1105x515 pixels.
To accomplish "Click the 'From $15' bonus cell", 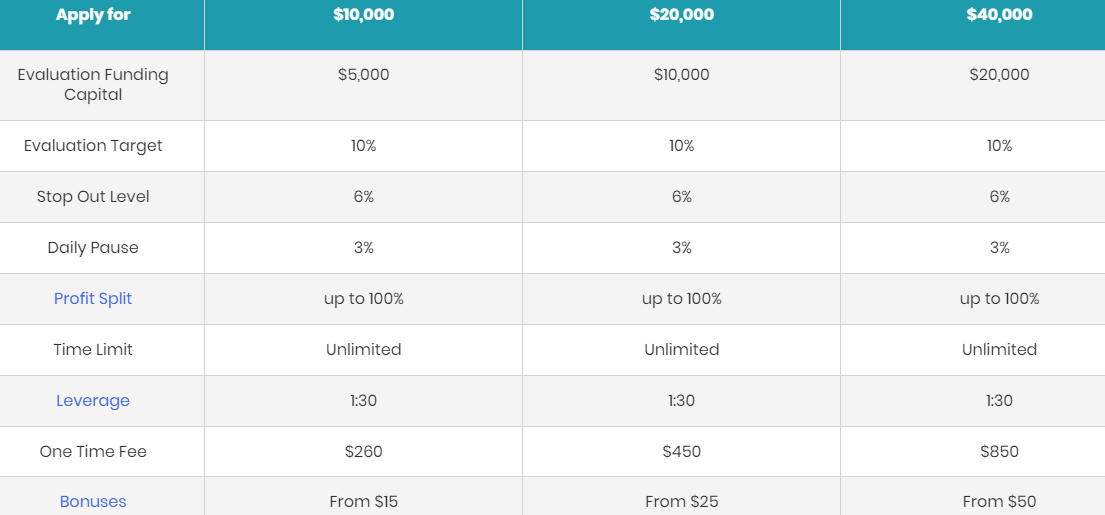I will 363,502.
